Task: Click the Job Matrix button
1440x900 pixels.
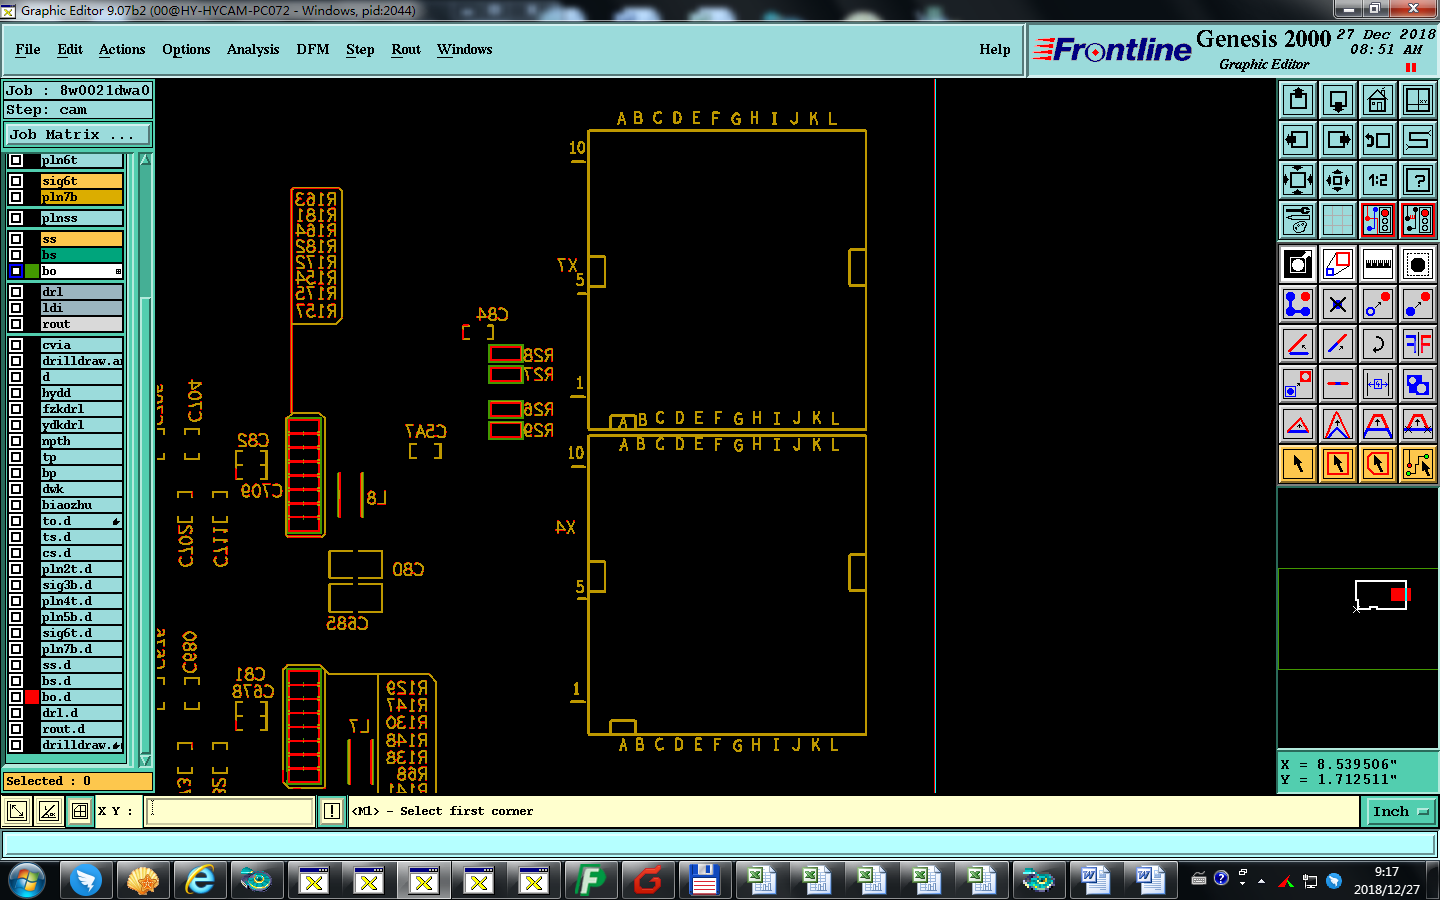Action: pos(78,134)
